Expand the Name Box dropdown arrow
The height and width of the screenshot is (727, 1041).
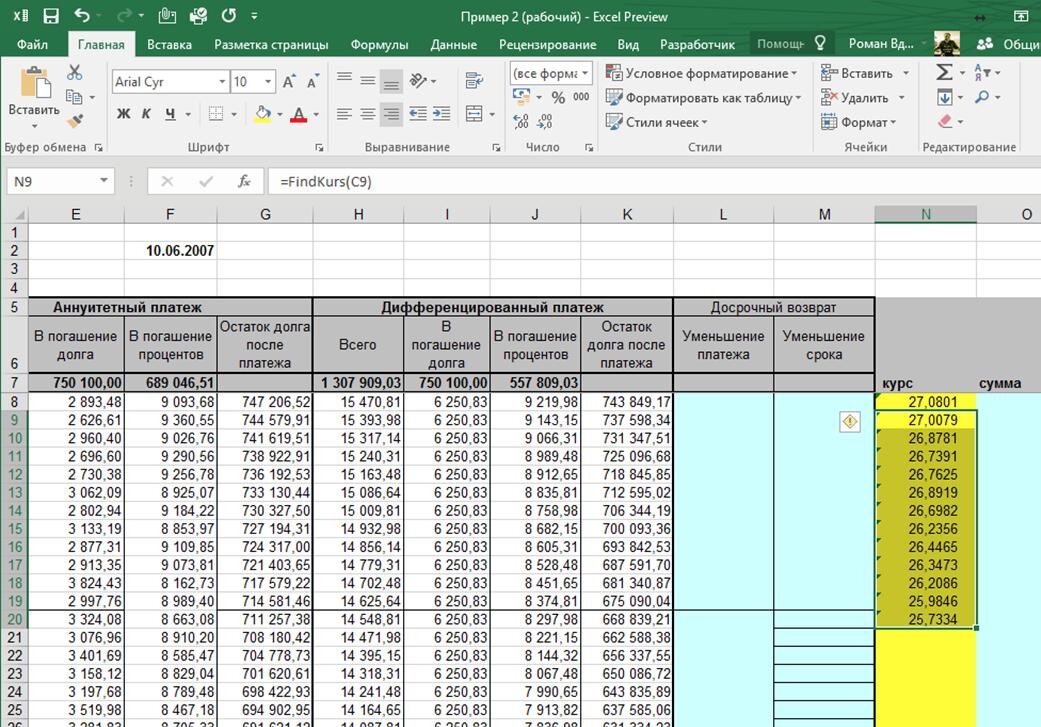[x=104, y=181]
